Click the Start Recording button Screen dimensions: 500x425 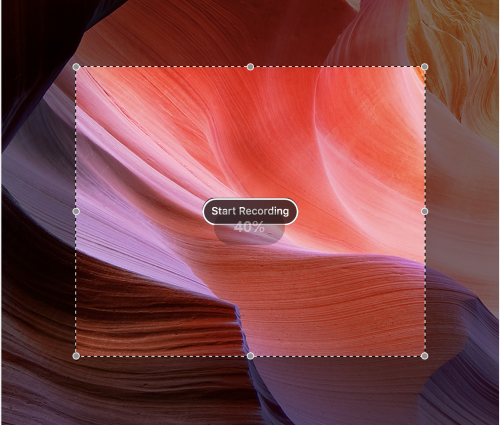point(250,211)
